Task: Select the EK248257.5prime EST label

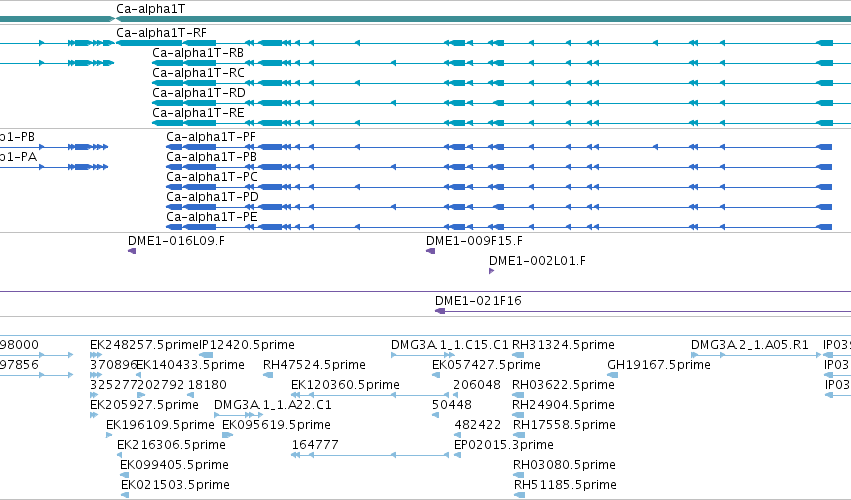Action: click(x=144, y=345)
